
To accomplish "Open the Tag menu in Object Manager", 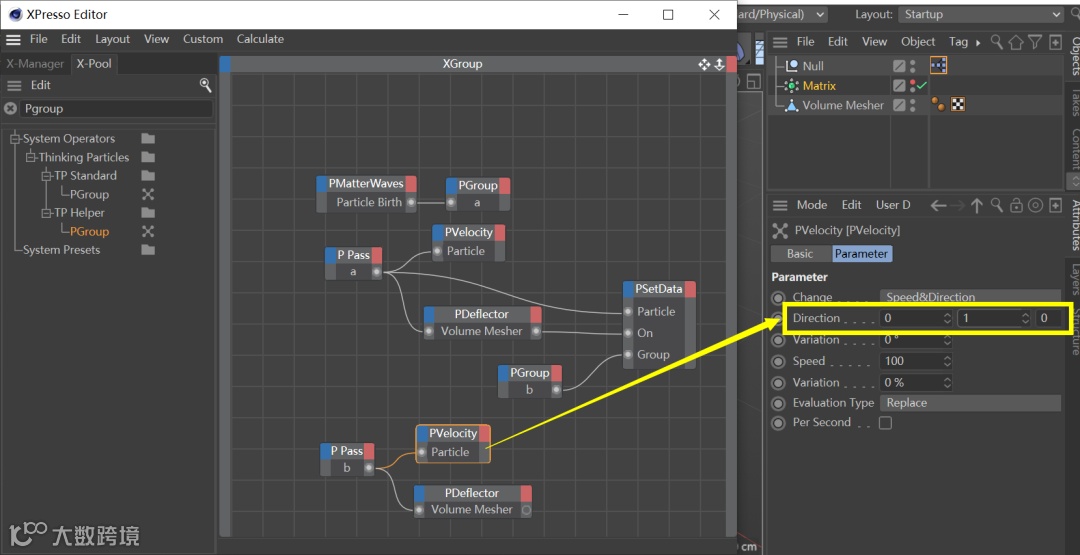I will (958, 42).
